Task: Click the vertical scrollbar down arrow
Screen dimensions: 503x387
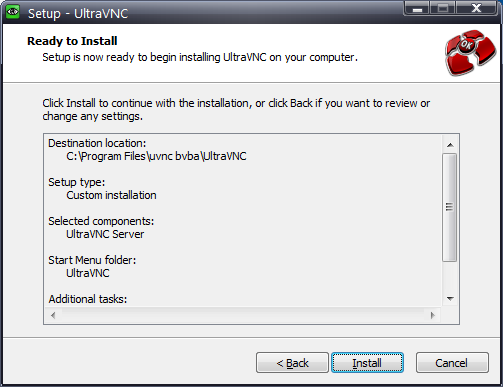Action: 450,299
